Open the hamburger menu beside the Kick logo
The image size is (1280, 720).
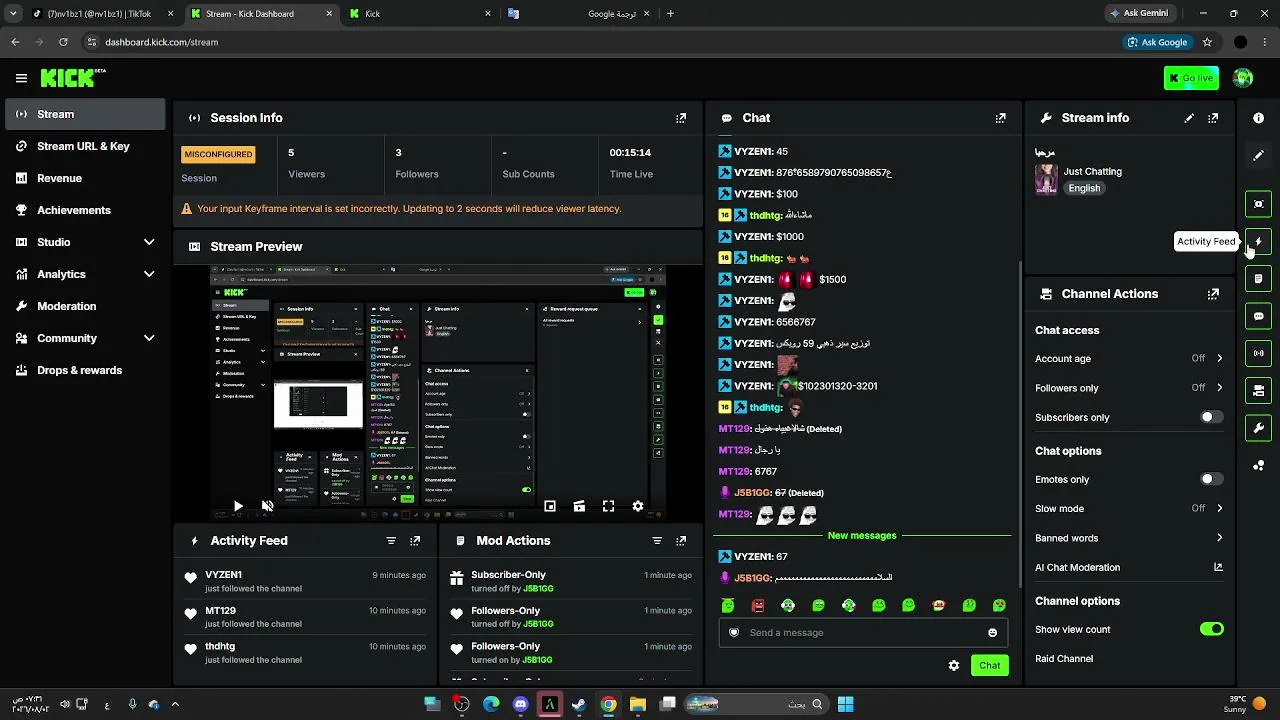(21, 78)
